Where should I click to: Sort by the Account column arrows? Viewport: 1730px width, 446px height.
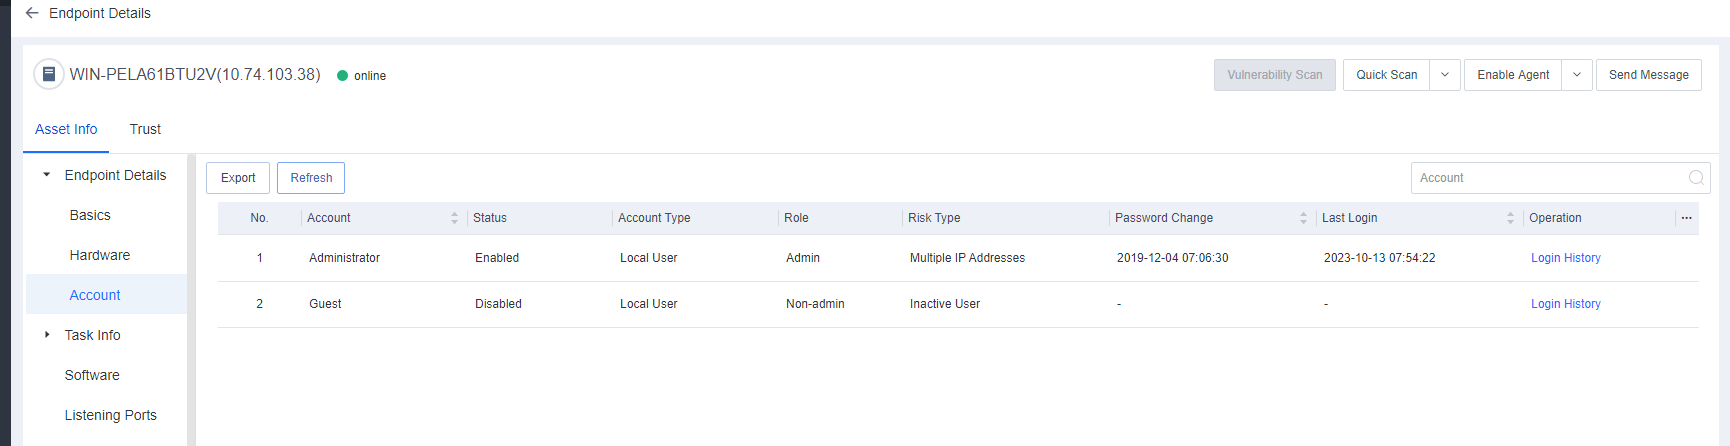[454, 218]
